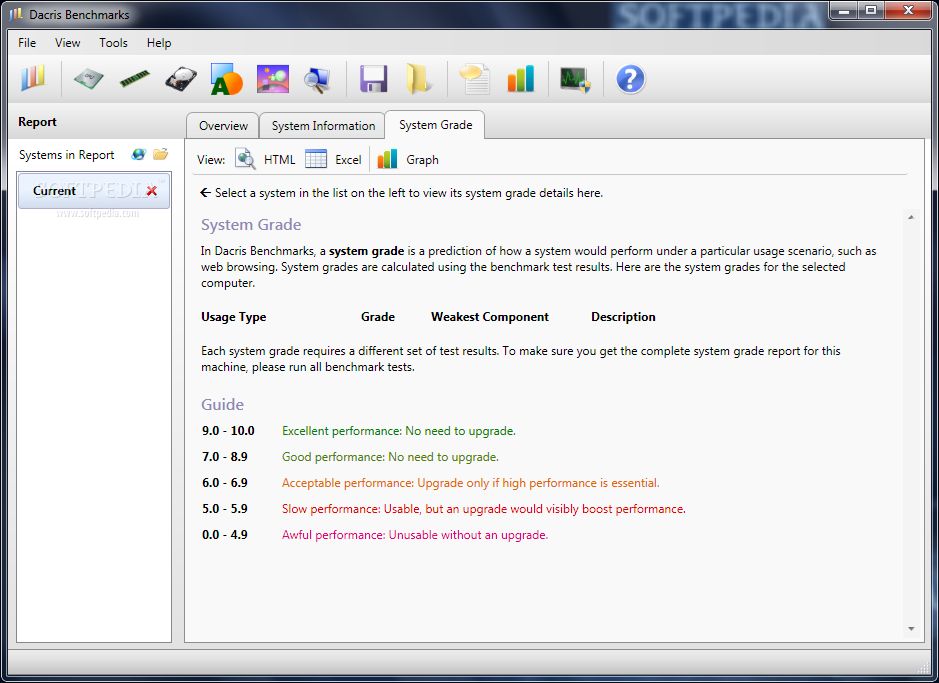The width and height of the screenshot is (939, 683).
Task: Click the document with speech bubble icon
Action: 475,79
